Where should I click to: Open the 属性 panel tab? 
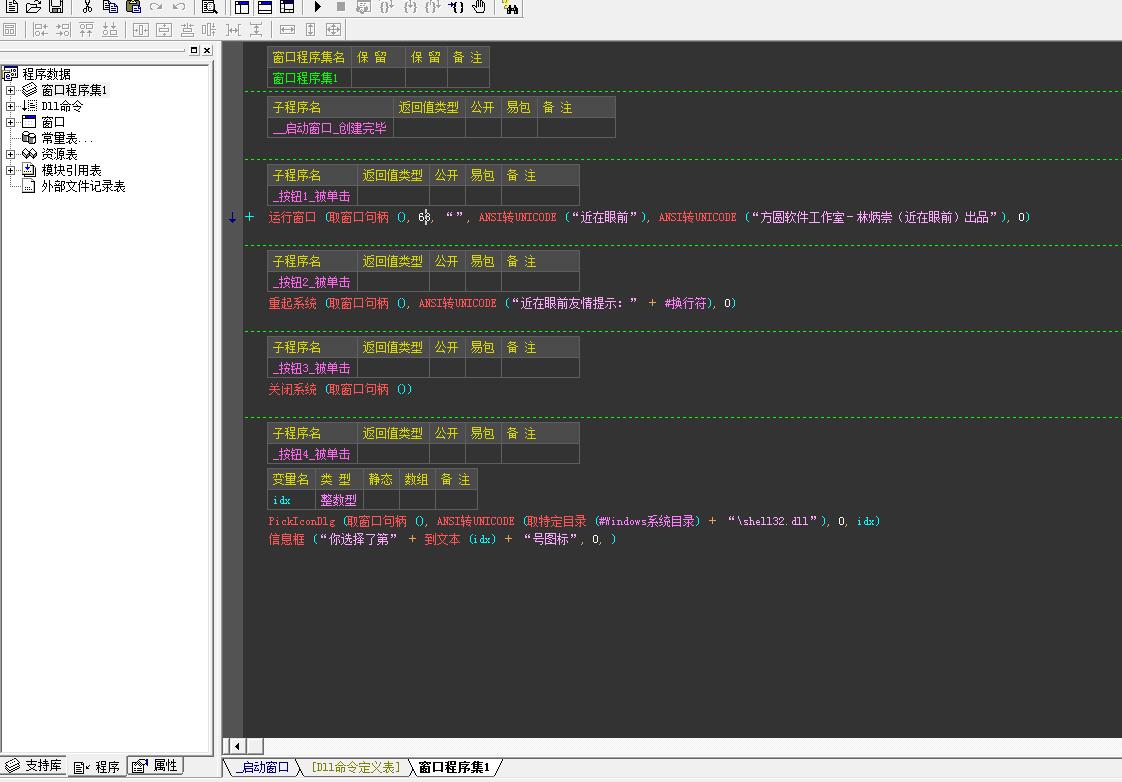tap(155, 766)
